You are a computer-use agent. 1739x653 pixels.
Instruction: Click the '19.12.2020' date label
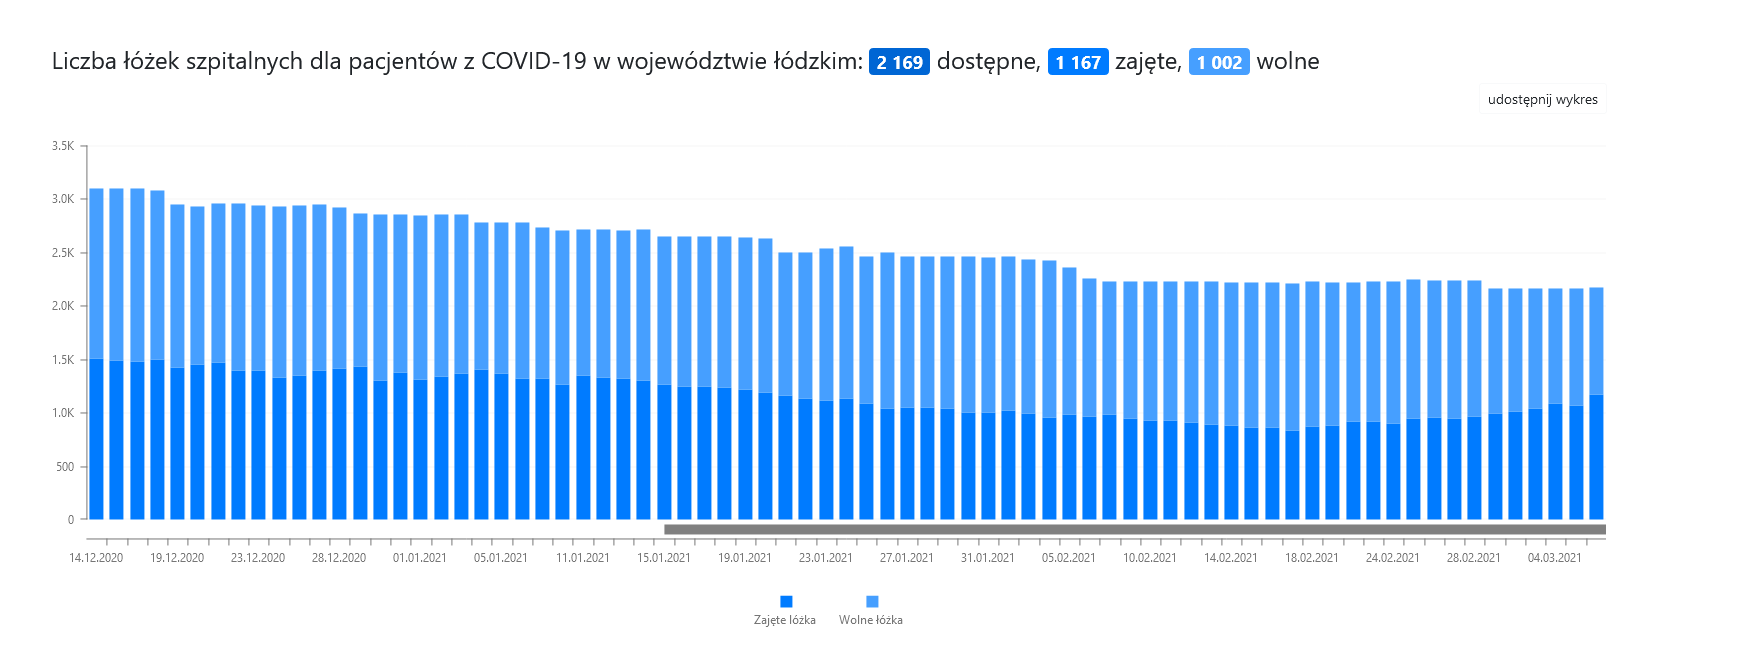point(177,558)
